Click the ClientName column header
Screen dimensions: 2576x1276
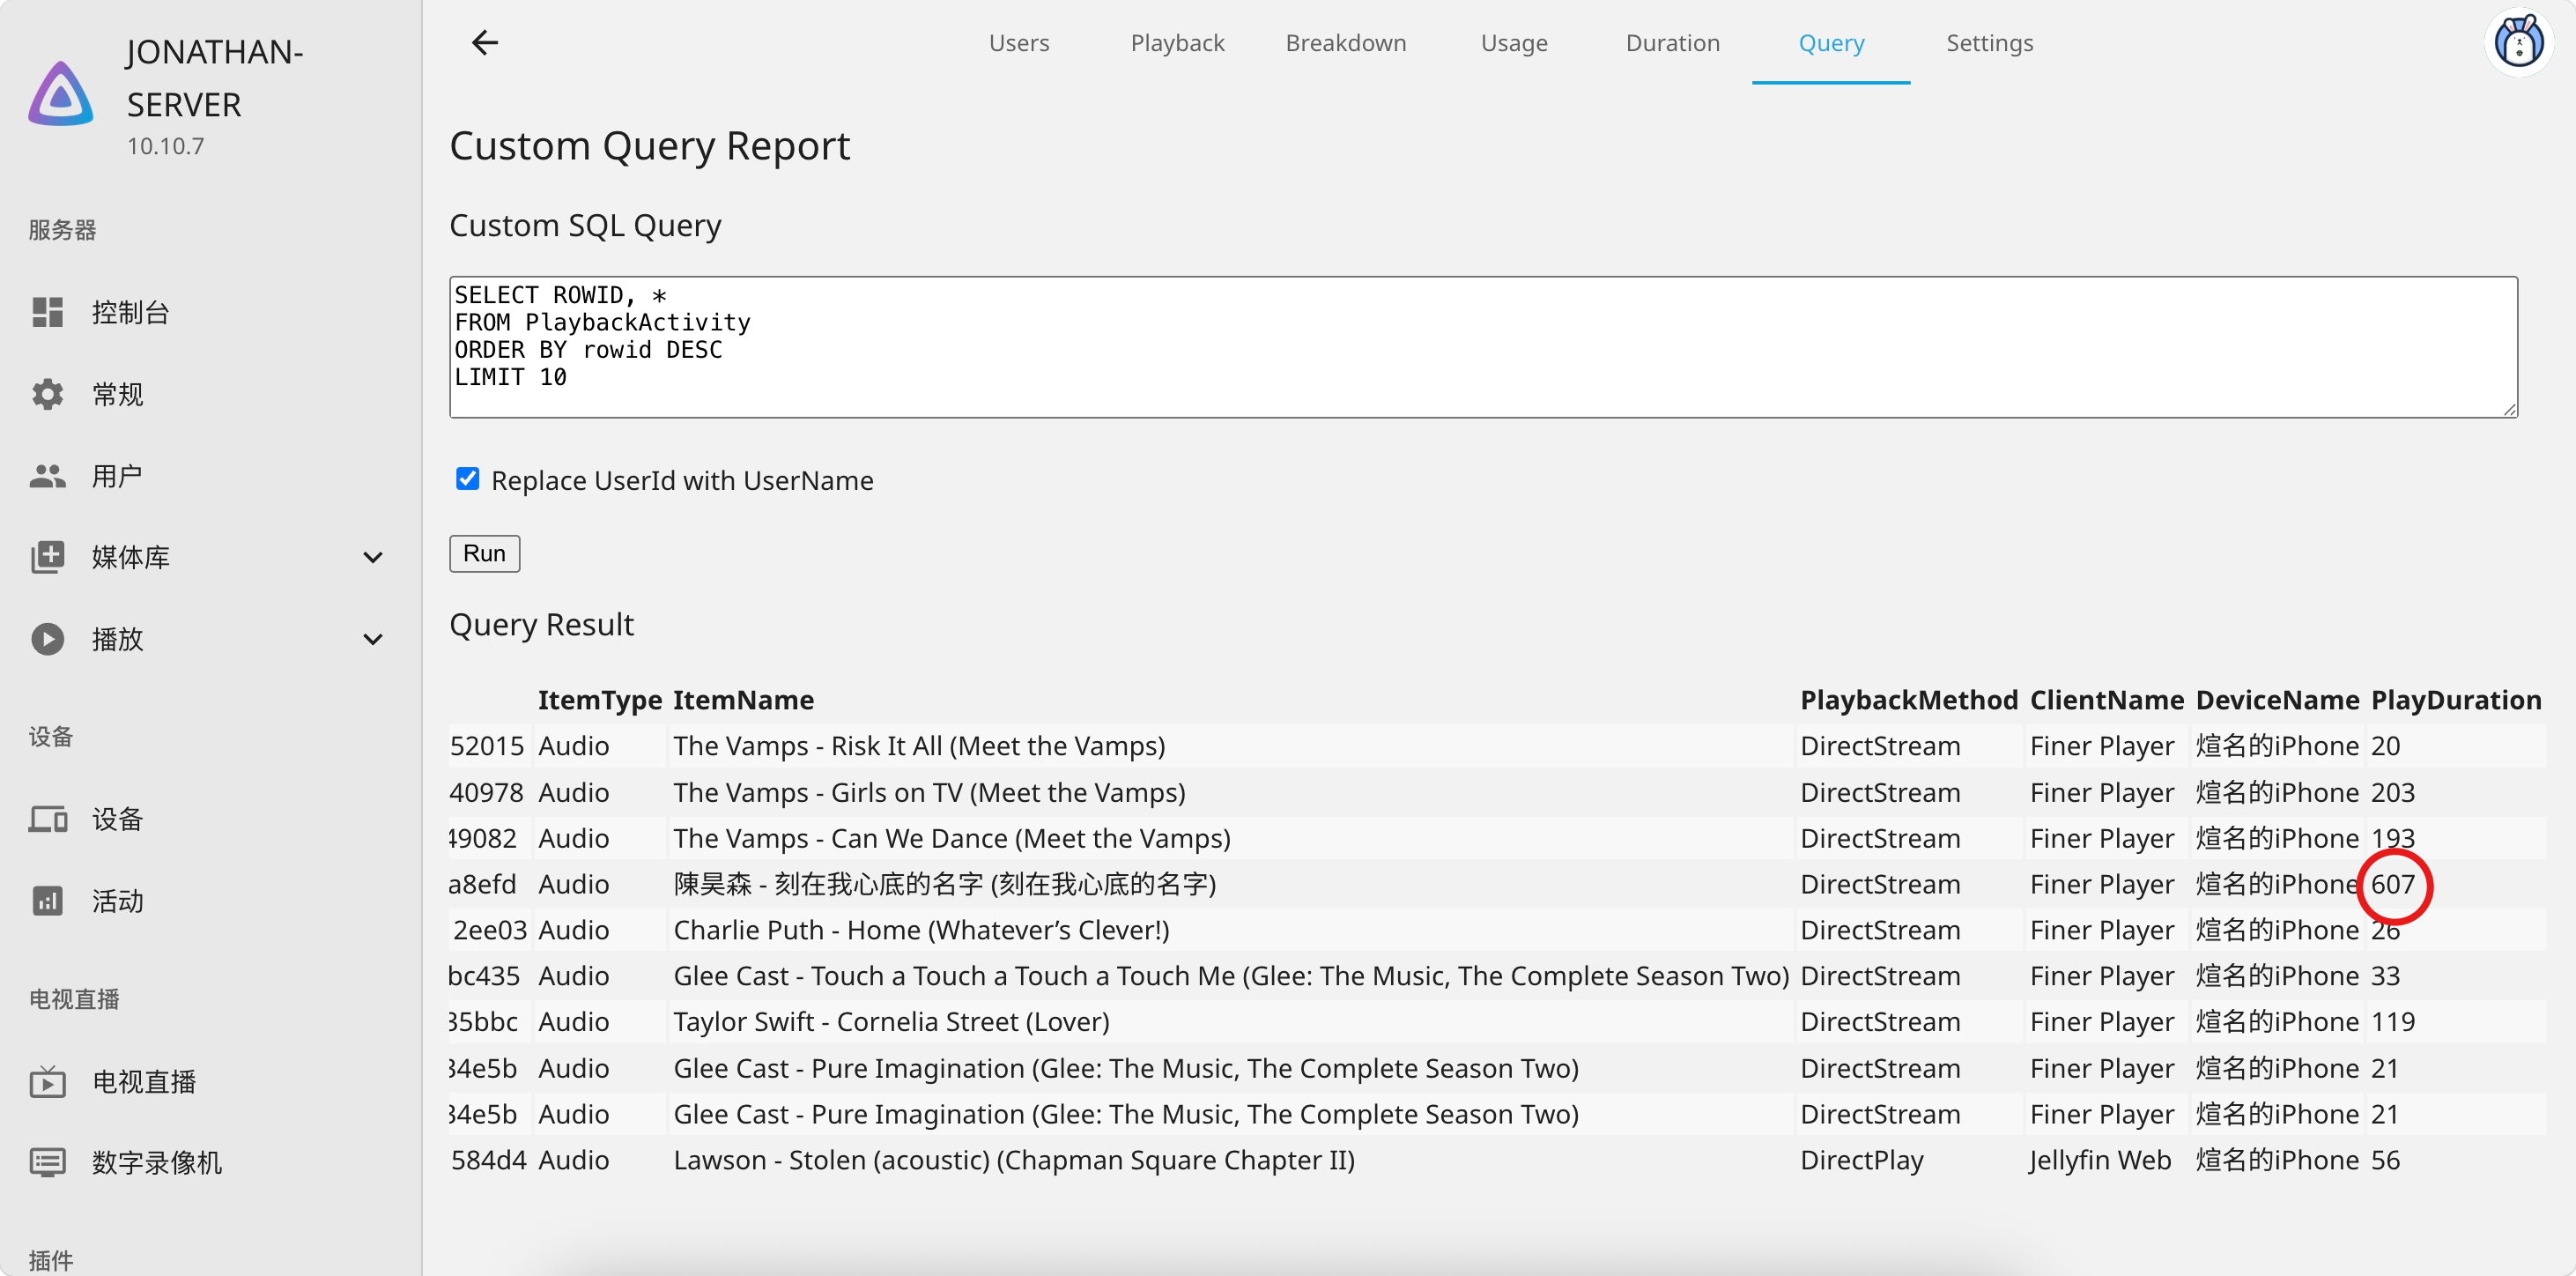coord(2106,700)
